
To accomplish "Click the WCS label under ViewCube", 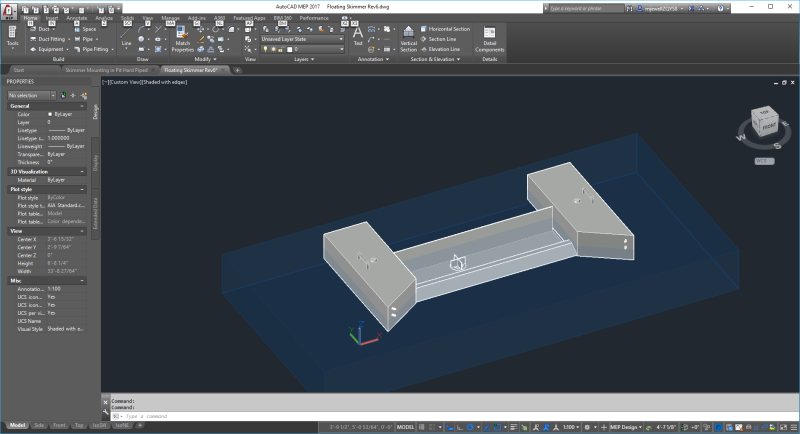I will click(764, 161).
